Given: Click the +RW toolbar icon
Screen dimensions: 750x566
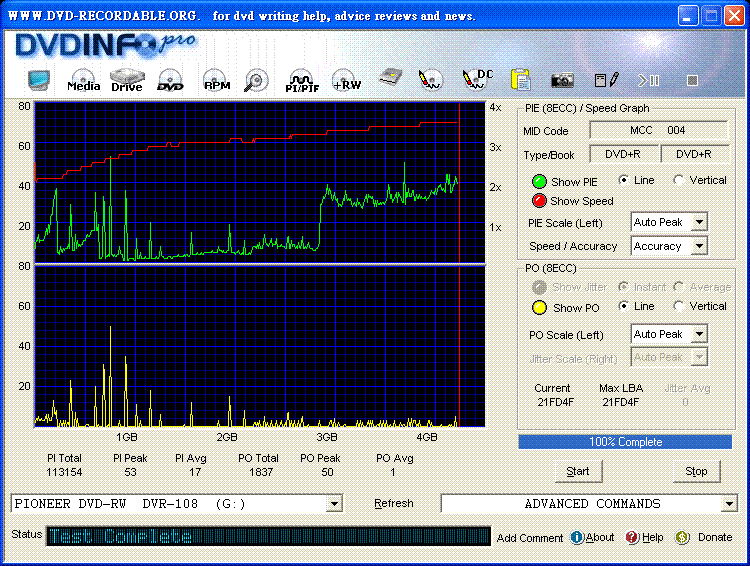Looking at the screenshot, I should 346,80.
